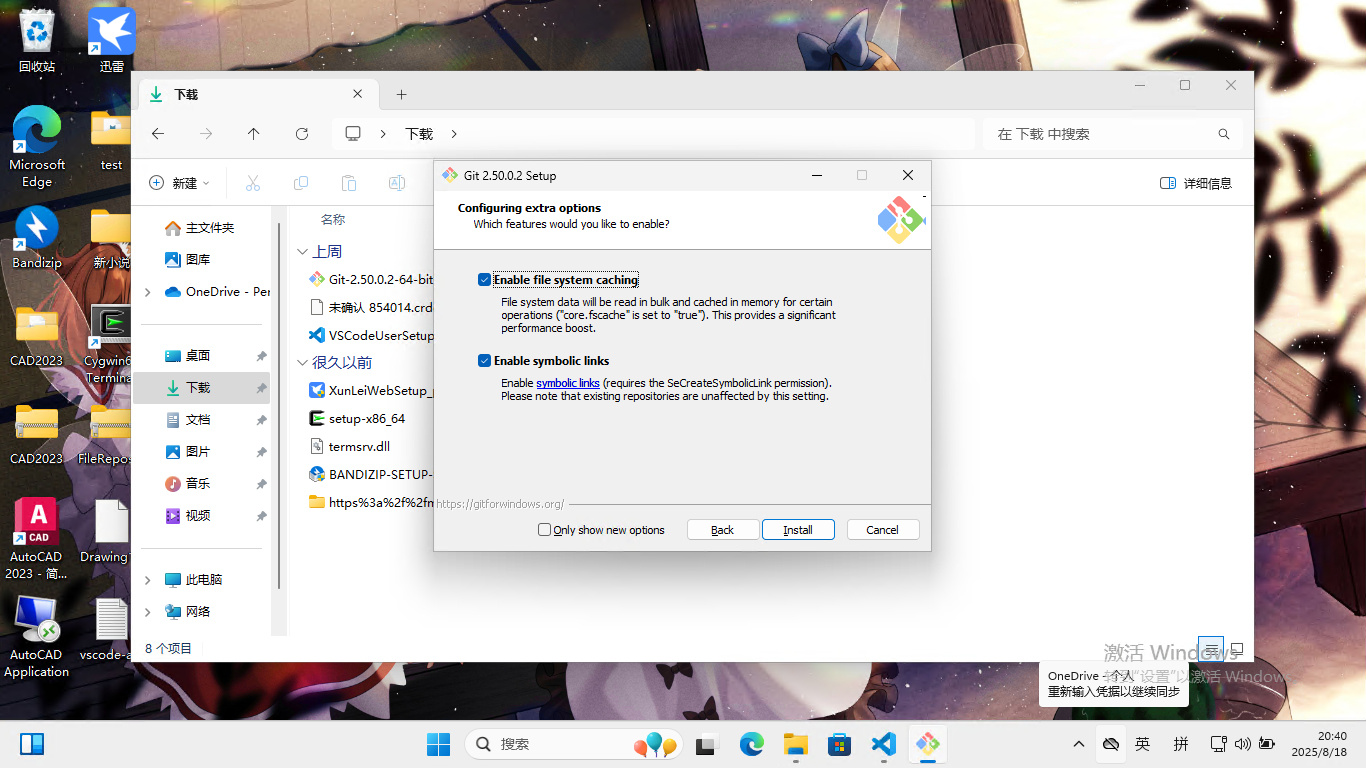Open Microsoft Store from taskbar

[x=839, y=744]
